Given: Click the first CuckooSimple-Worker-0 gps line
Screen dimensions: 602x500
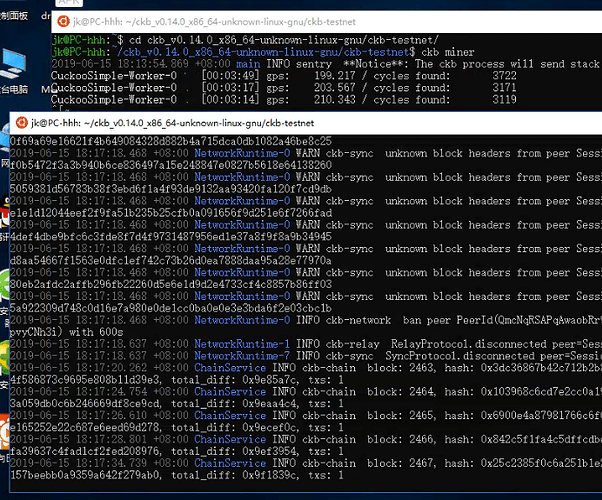Looking at the screenshot, I should [x=284, y=76].
